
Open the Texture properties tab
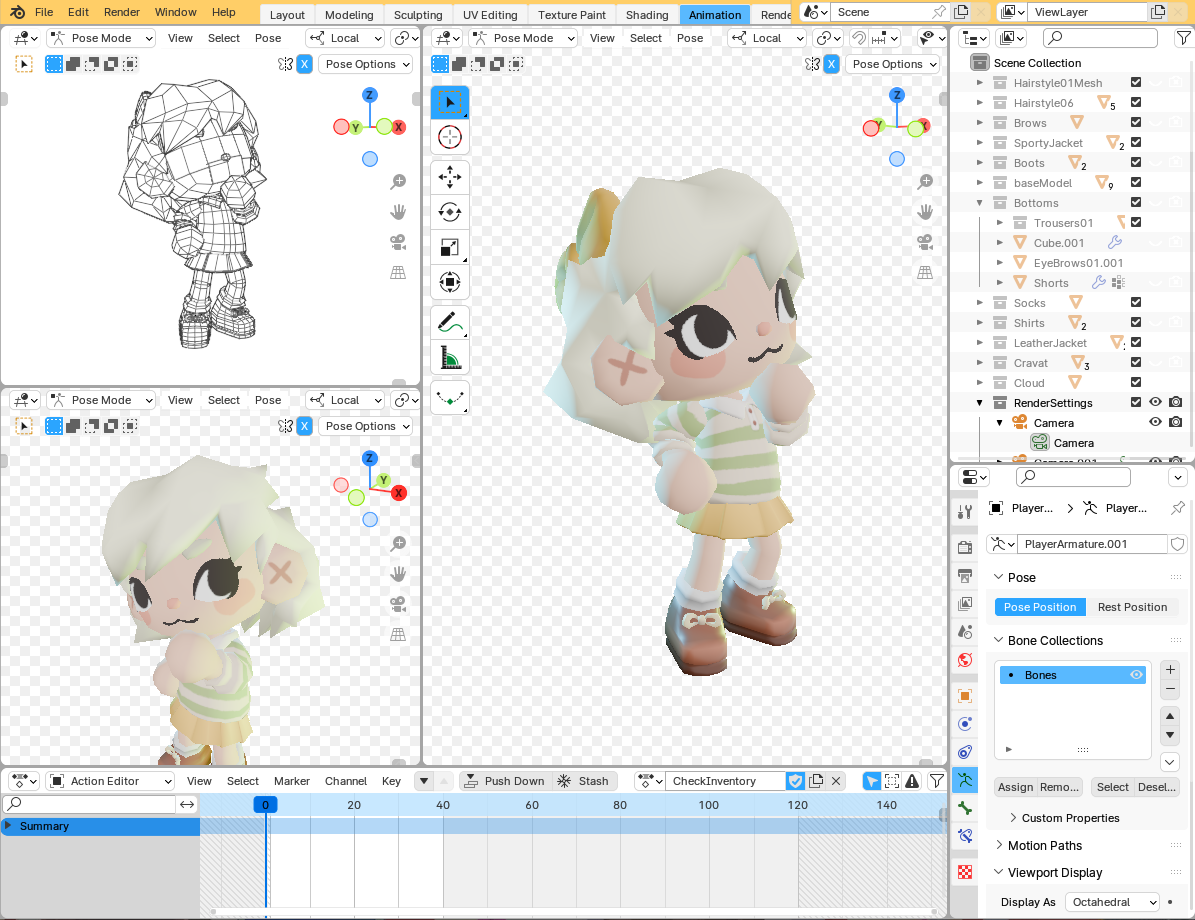pyautogui.click(x=965, y=872)
